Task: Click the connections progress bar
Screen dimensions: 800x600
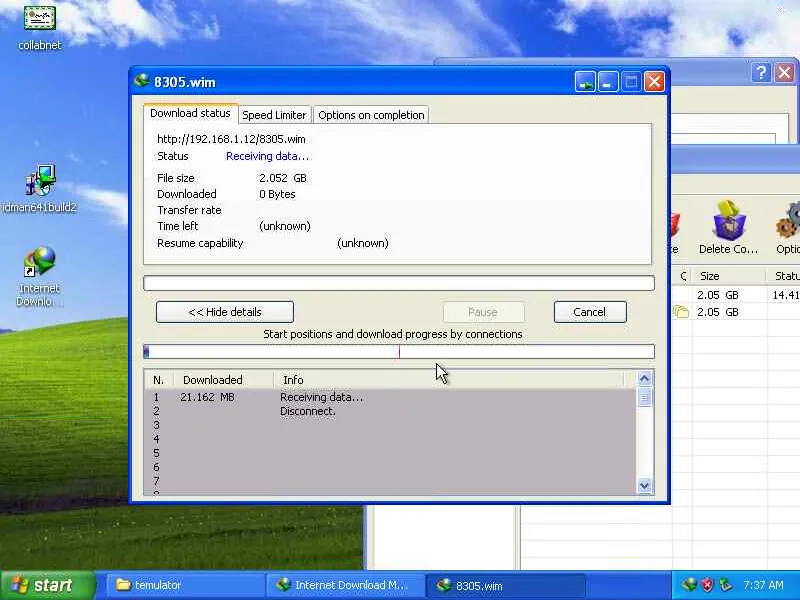Action: (x=399, y=352)
